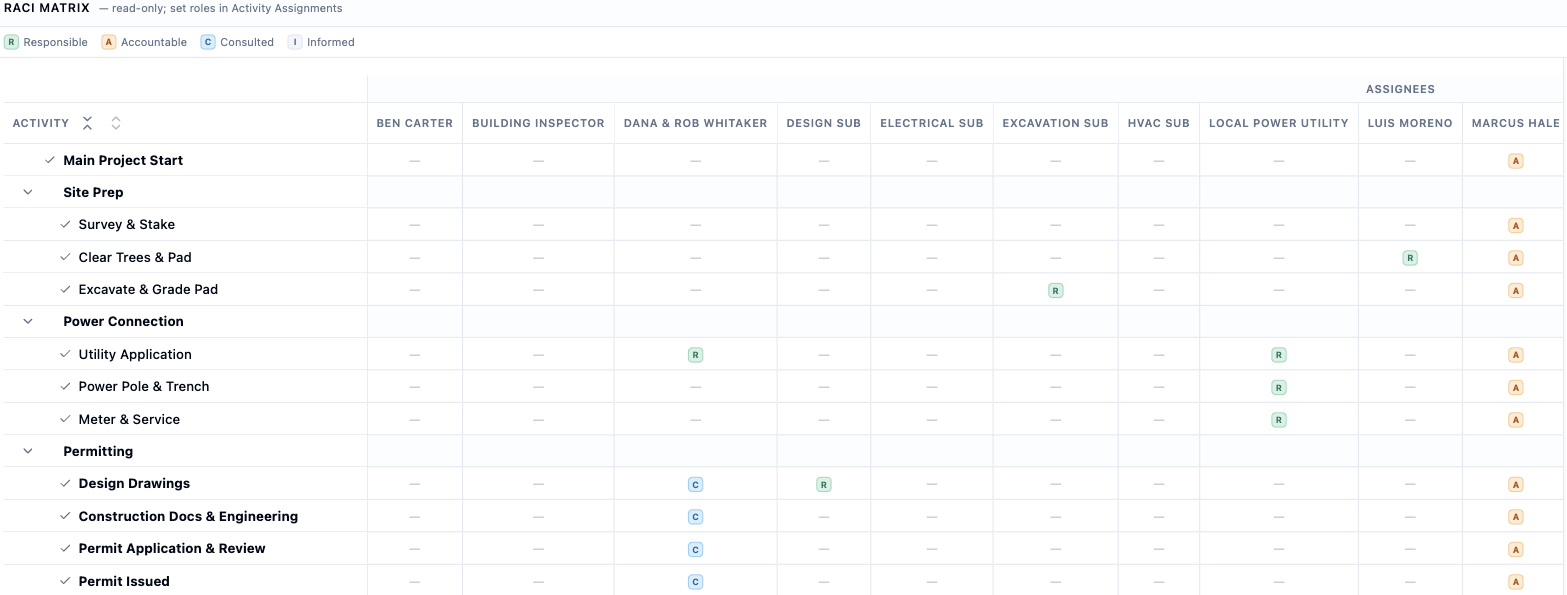The height and width of the screenshot is (595, 1567).
Task: Click the C badge on Design Drawings row
Action: 695,485
